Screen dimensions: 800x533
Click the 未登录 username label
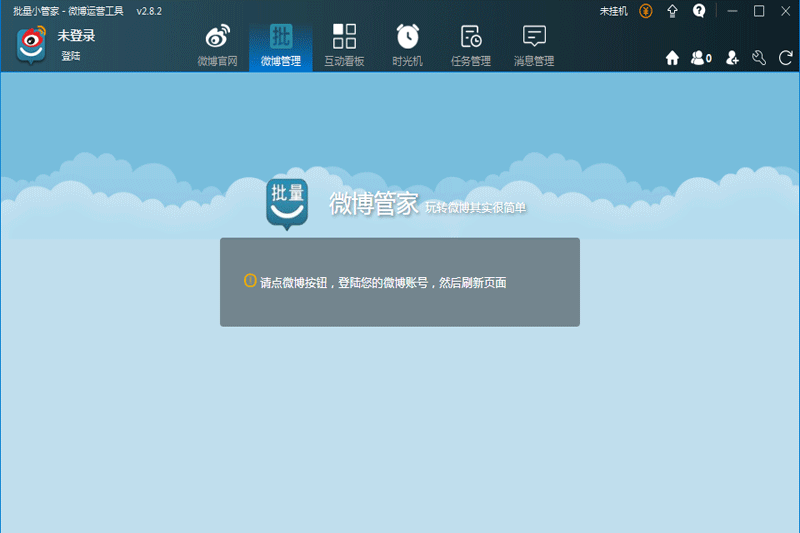(76, 36)
